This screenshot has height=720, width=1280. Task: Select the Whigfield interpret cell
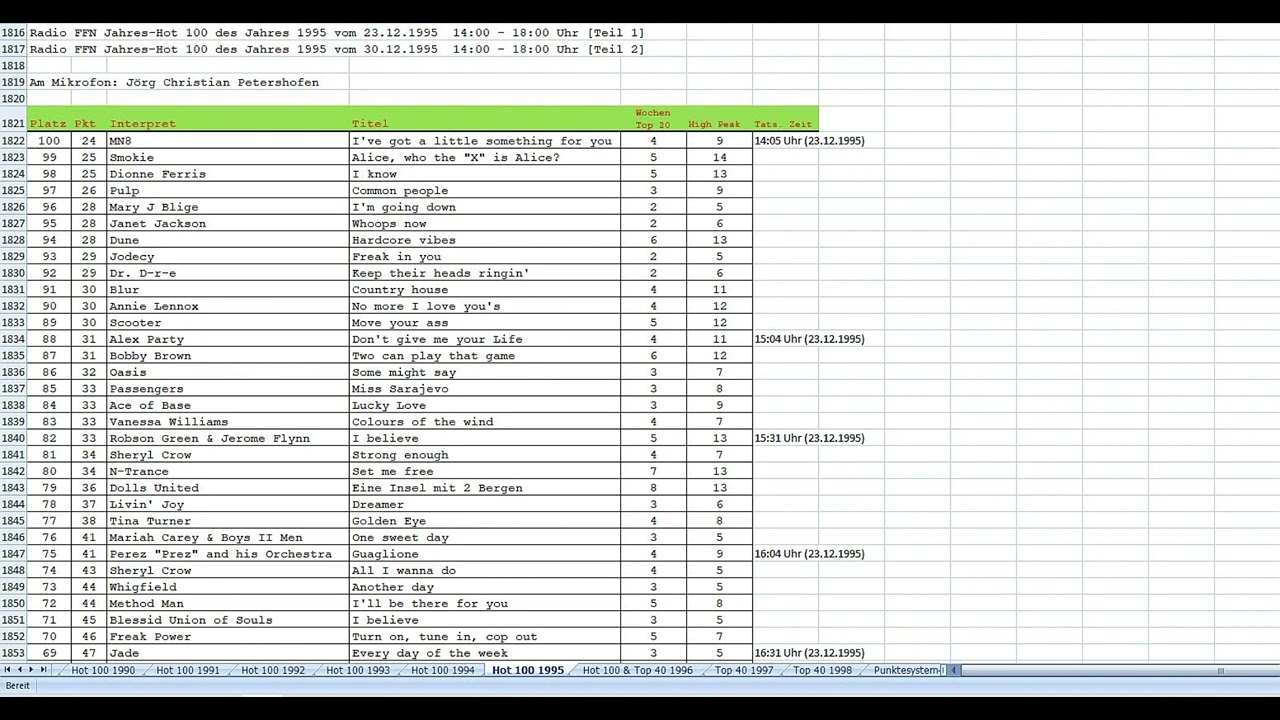point(228,587)
